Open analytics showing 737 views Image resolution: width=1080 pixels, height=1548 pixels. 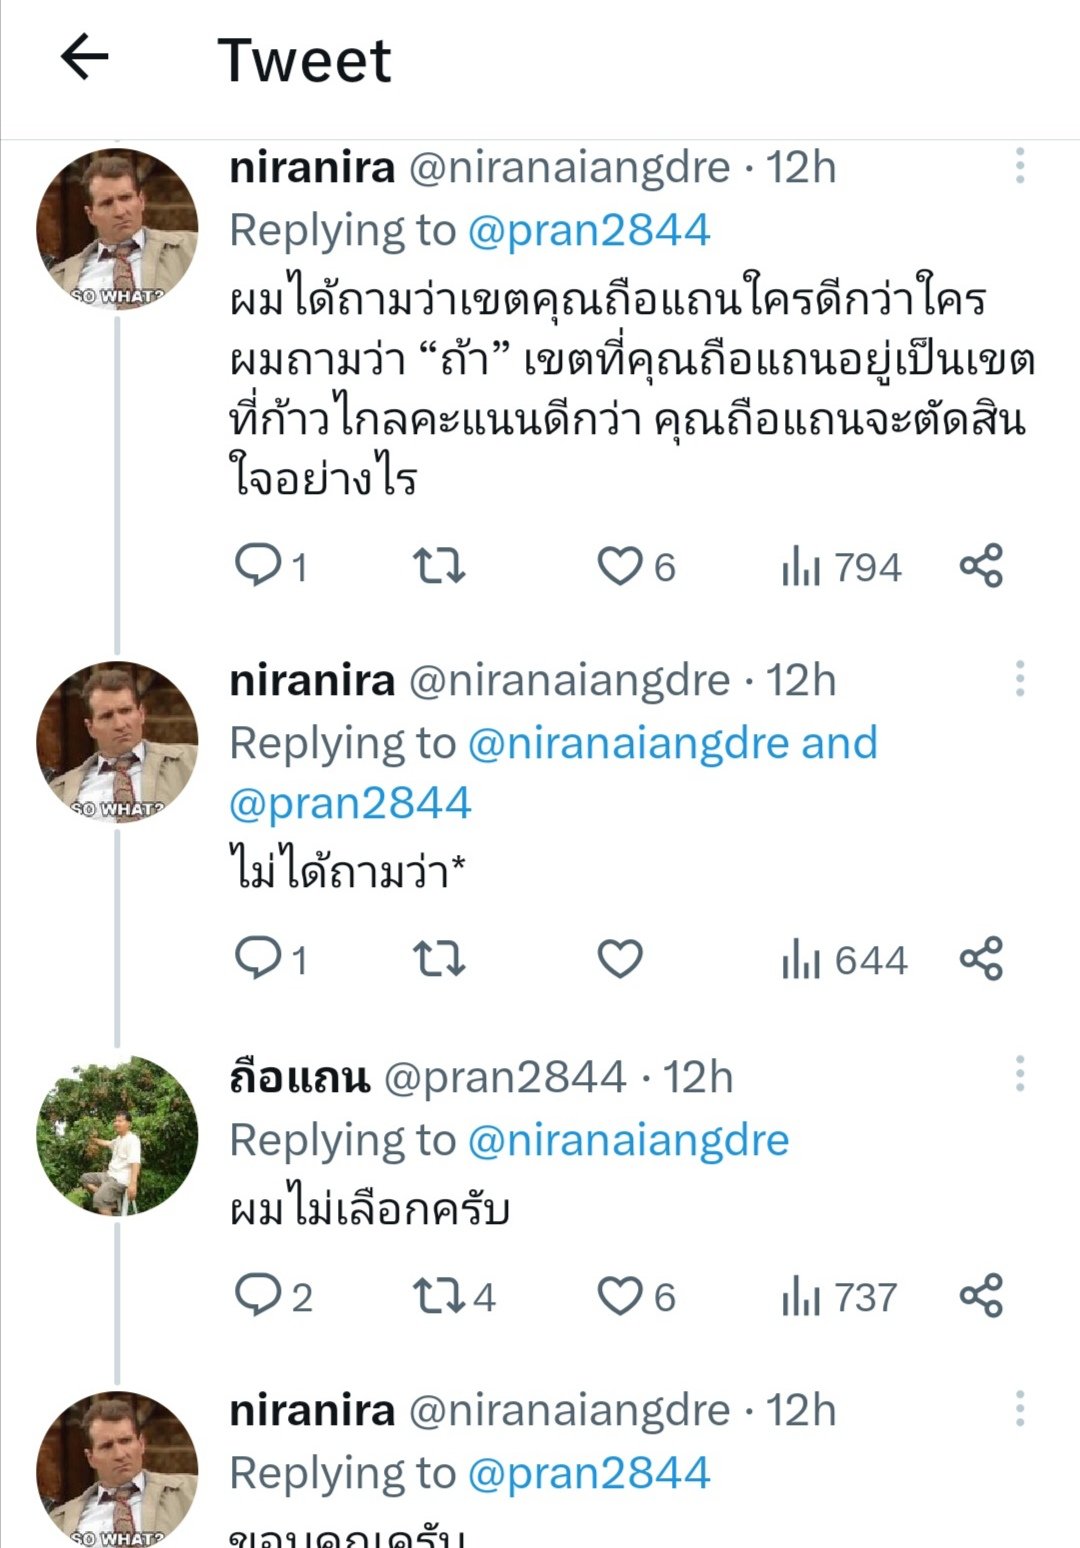pyautogui.click(x=840, y=1296)
